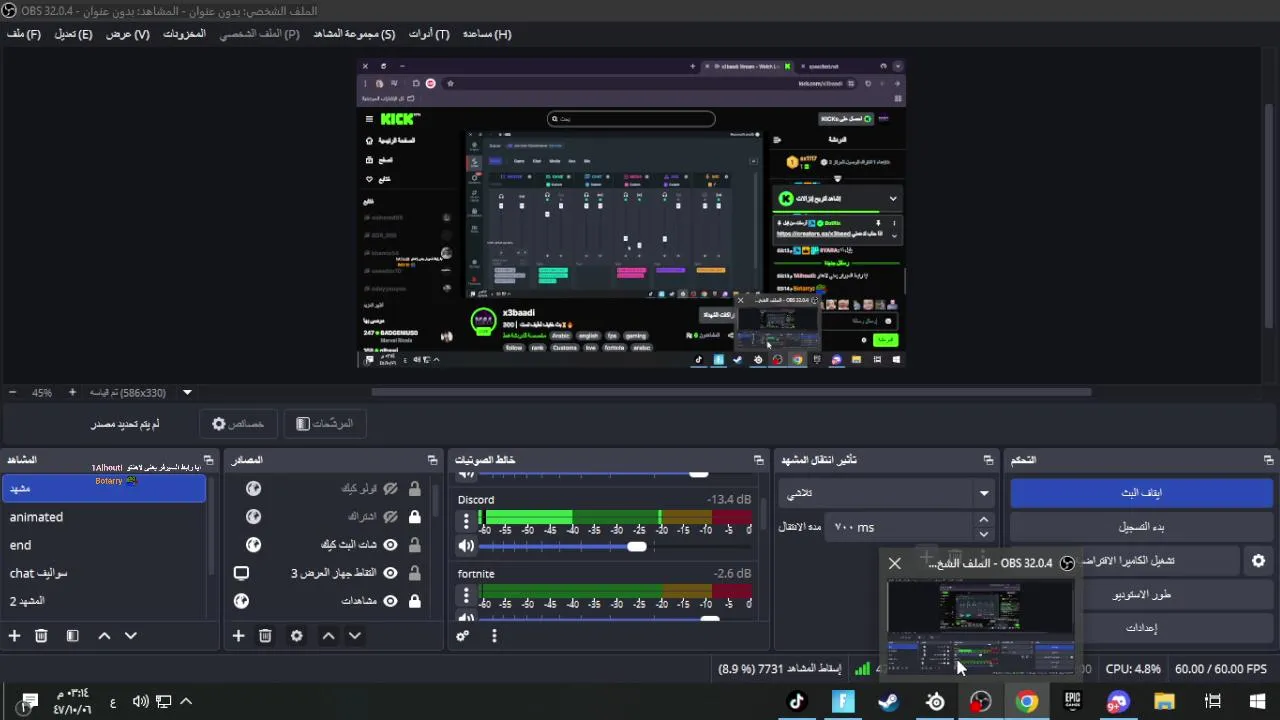
Task: Open the ملف (F) menu
Action: pos(24,34)
